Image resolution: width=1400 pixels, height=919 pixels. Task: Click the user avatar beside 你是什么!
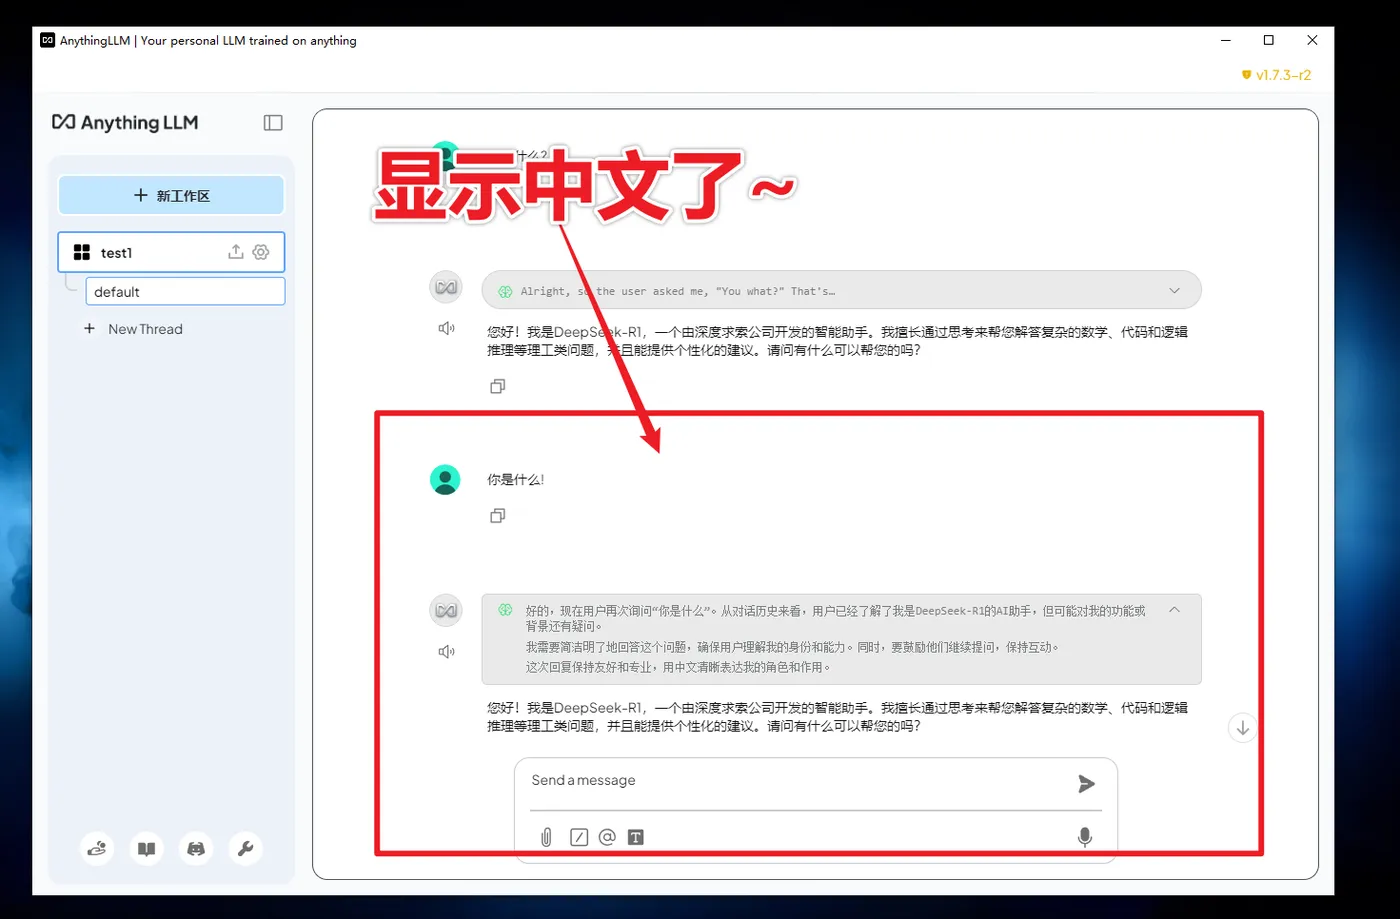(x=445, y=480)
